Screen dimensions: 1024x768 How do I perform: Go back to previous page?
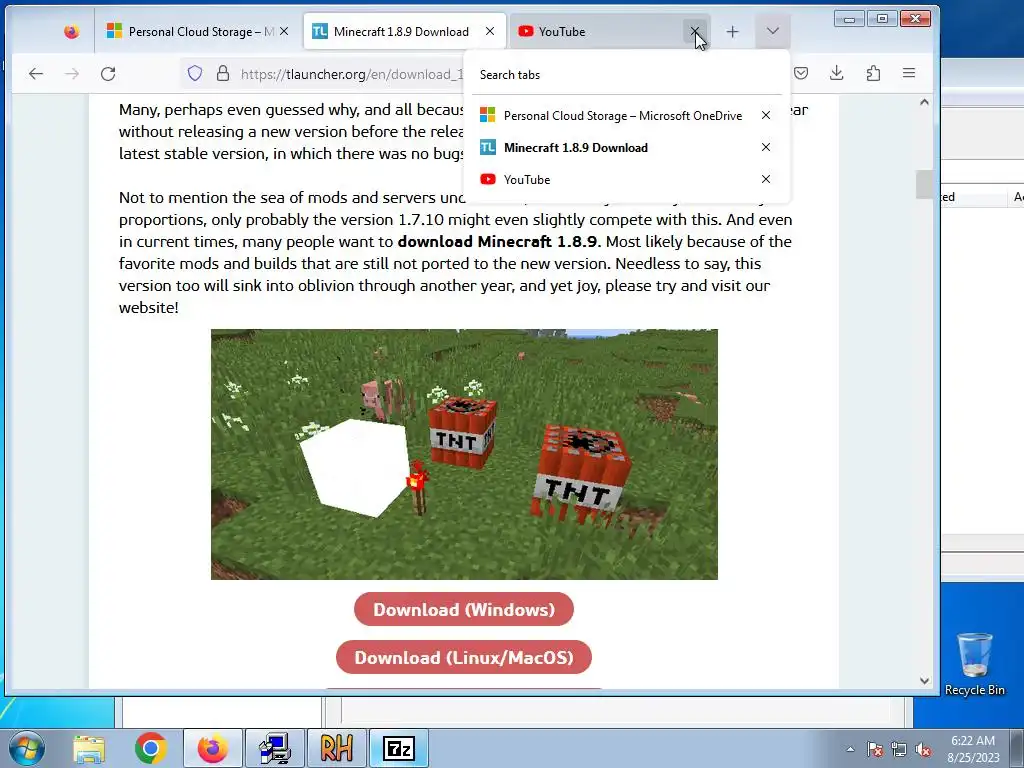click(36, 74)
